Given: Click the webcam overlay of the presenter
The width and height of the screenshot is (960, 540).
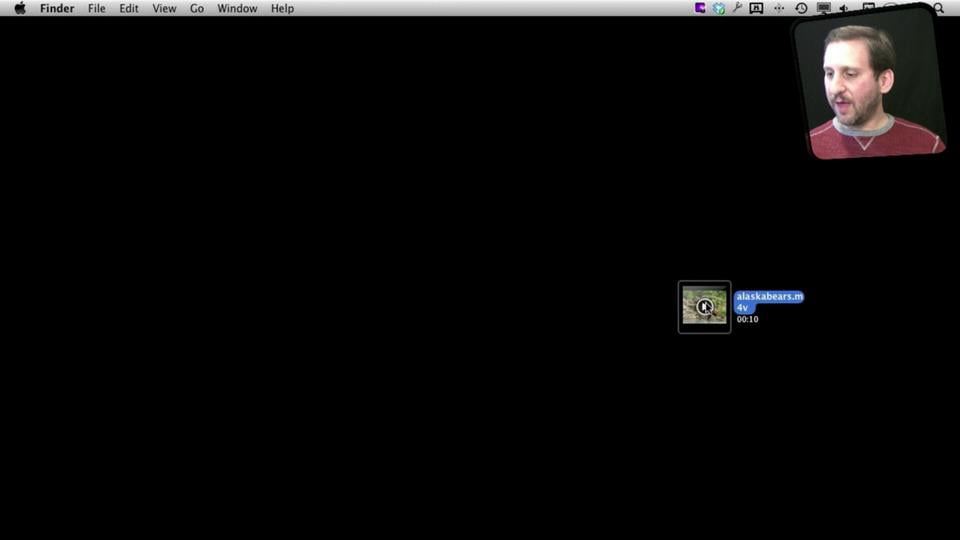Looking at the screenshot, I should tap(869, 83).
